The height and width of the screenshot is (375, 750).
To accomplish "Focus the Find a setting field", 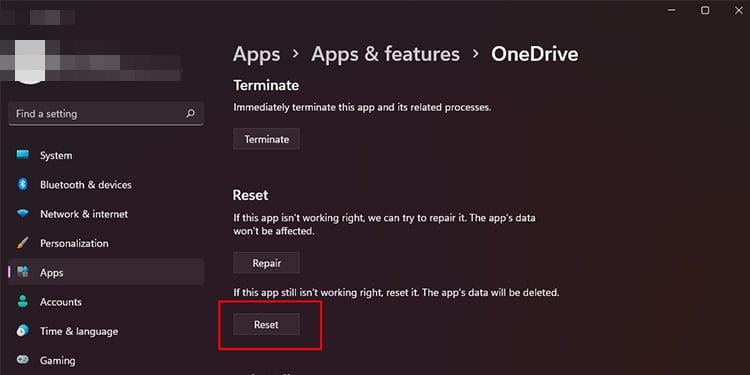I will tap(106, 114).
